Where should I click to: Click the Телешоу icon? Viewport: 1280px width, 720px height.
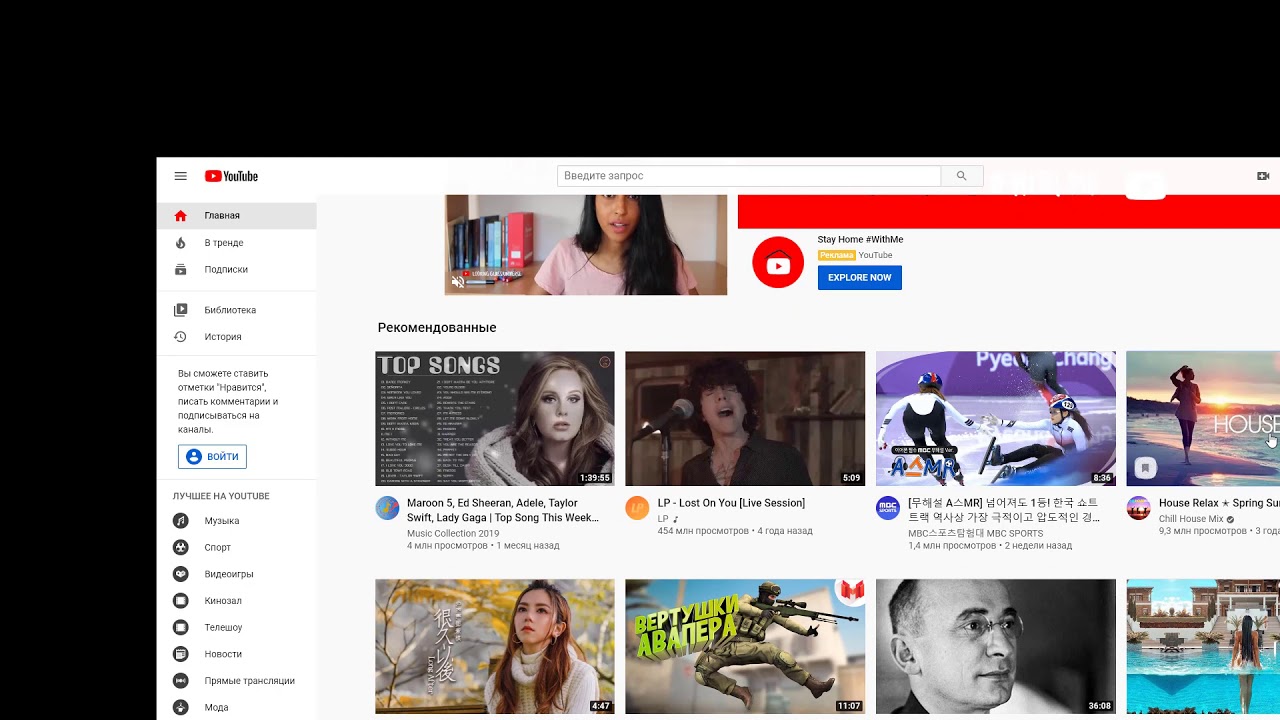(x=180, y=628)
